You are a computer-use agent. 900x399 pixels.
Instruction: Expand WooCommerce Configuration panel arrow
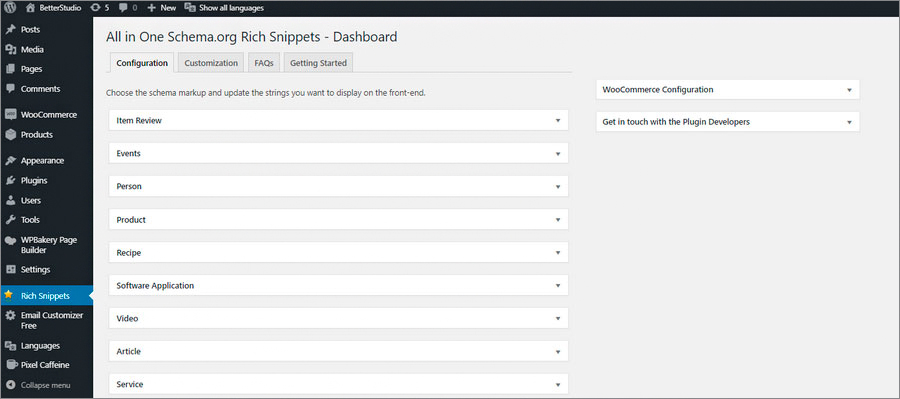pyautogui.click(x=849, y=90)
